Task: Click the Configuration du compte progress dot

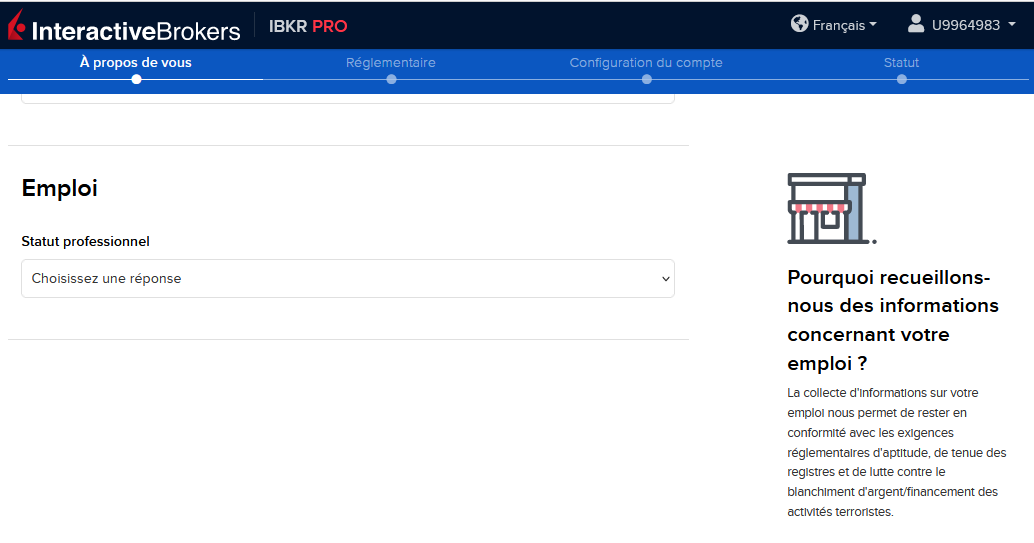Action: pos(647,79)
